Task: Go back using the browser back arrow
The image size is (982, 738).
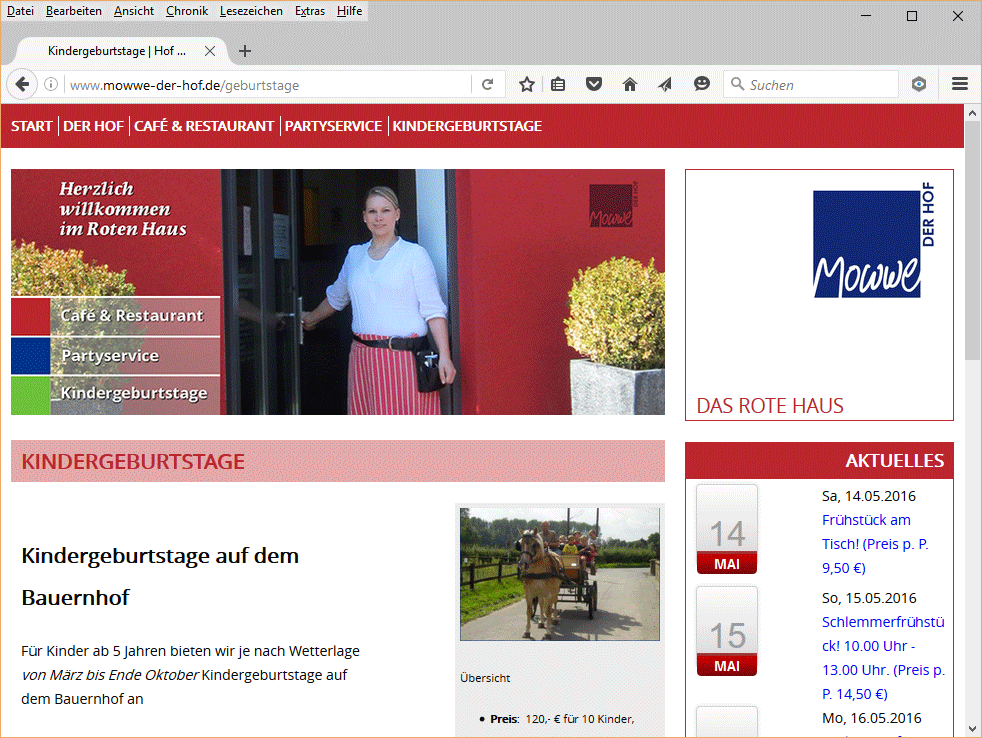Action: 22,84
